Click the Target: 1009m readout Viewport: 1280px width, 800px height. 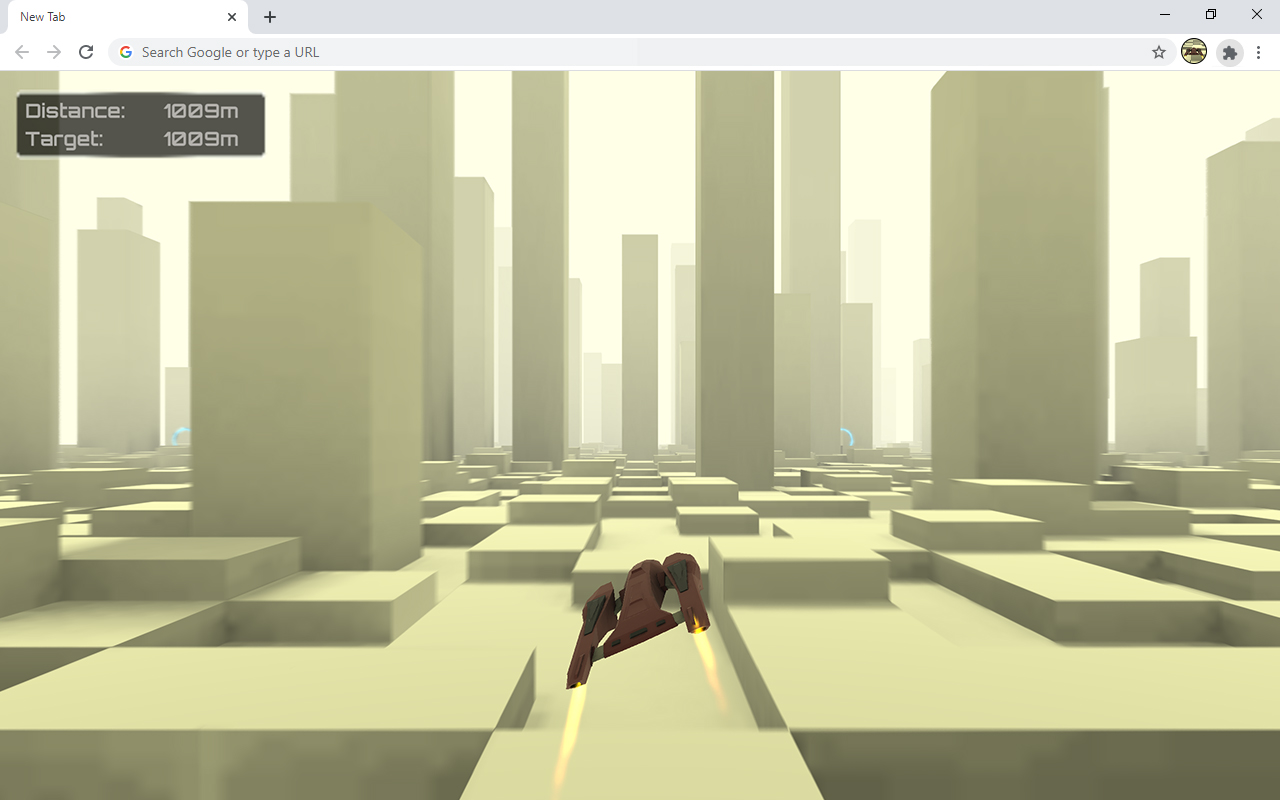[x=132, y=139]
